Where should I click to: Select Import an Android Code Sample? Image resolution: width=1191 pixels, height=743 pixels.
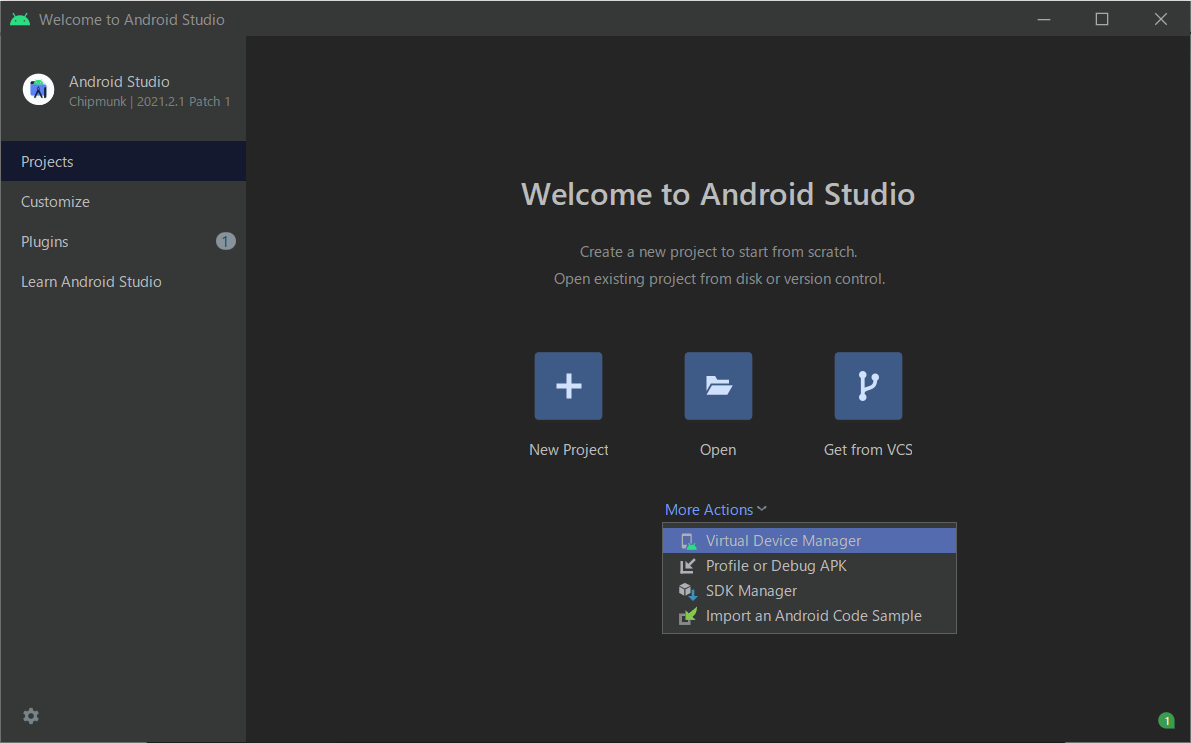click(813, 616)
